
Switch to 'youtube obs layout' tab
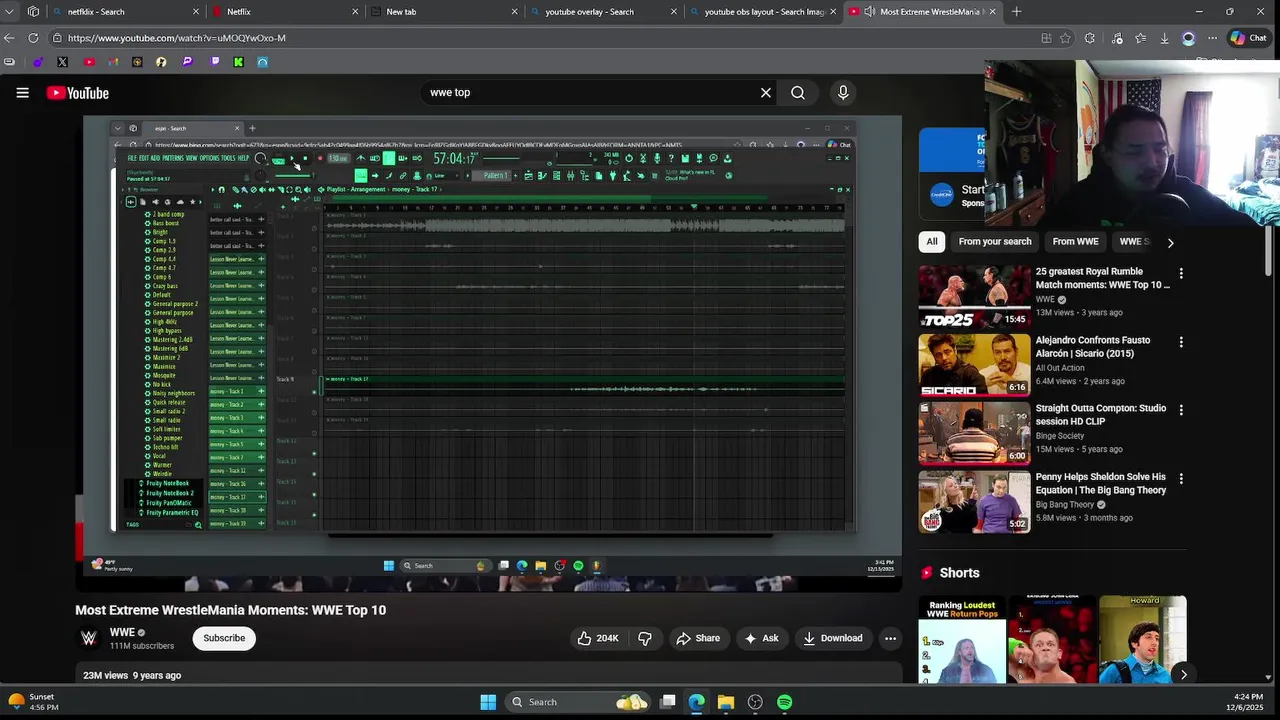pos(765,12)
